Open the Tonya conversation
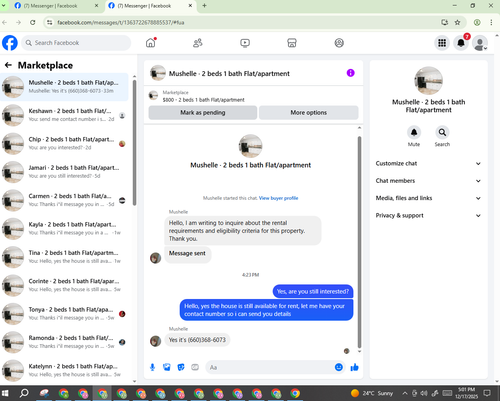 [64, 313]
